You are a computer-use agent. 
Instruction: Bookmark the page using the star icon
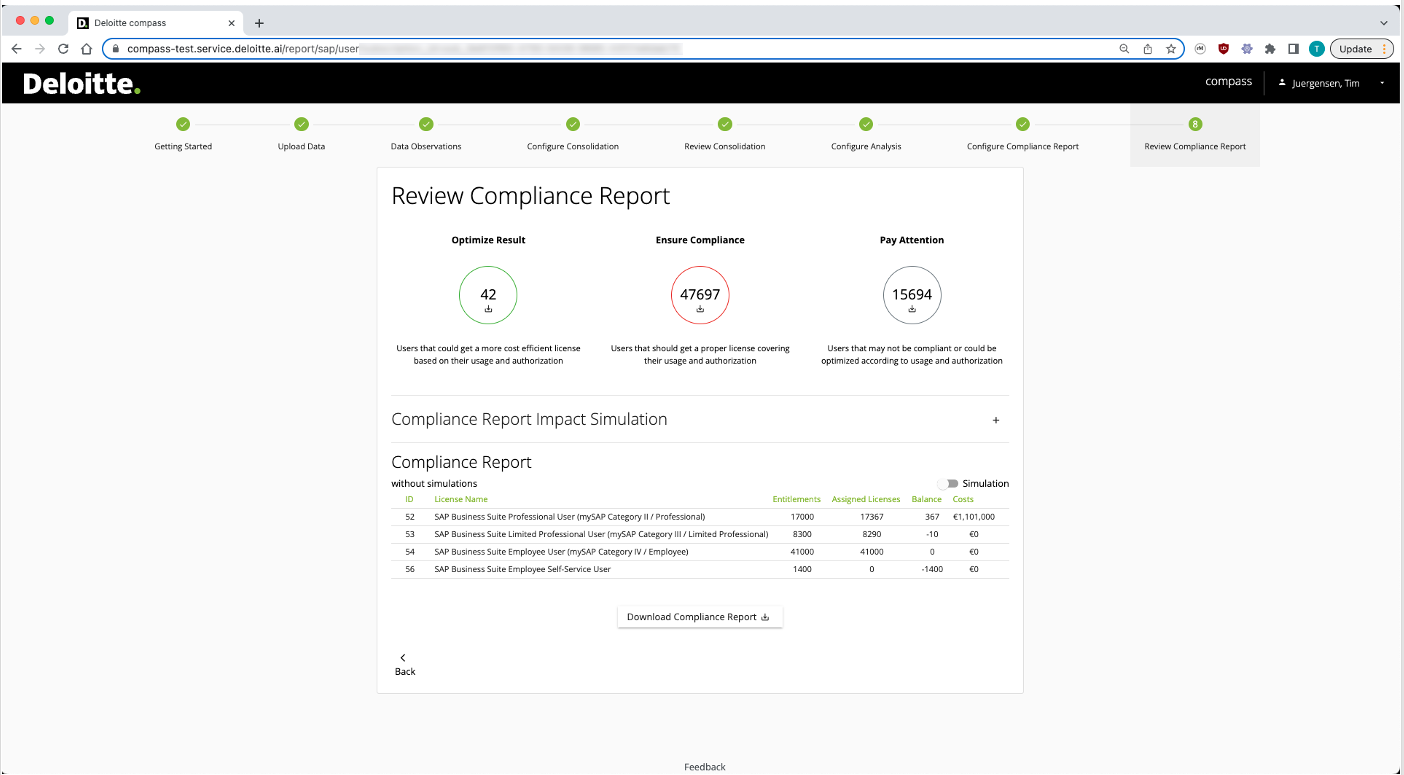[1172, 48]
